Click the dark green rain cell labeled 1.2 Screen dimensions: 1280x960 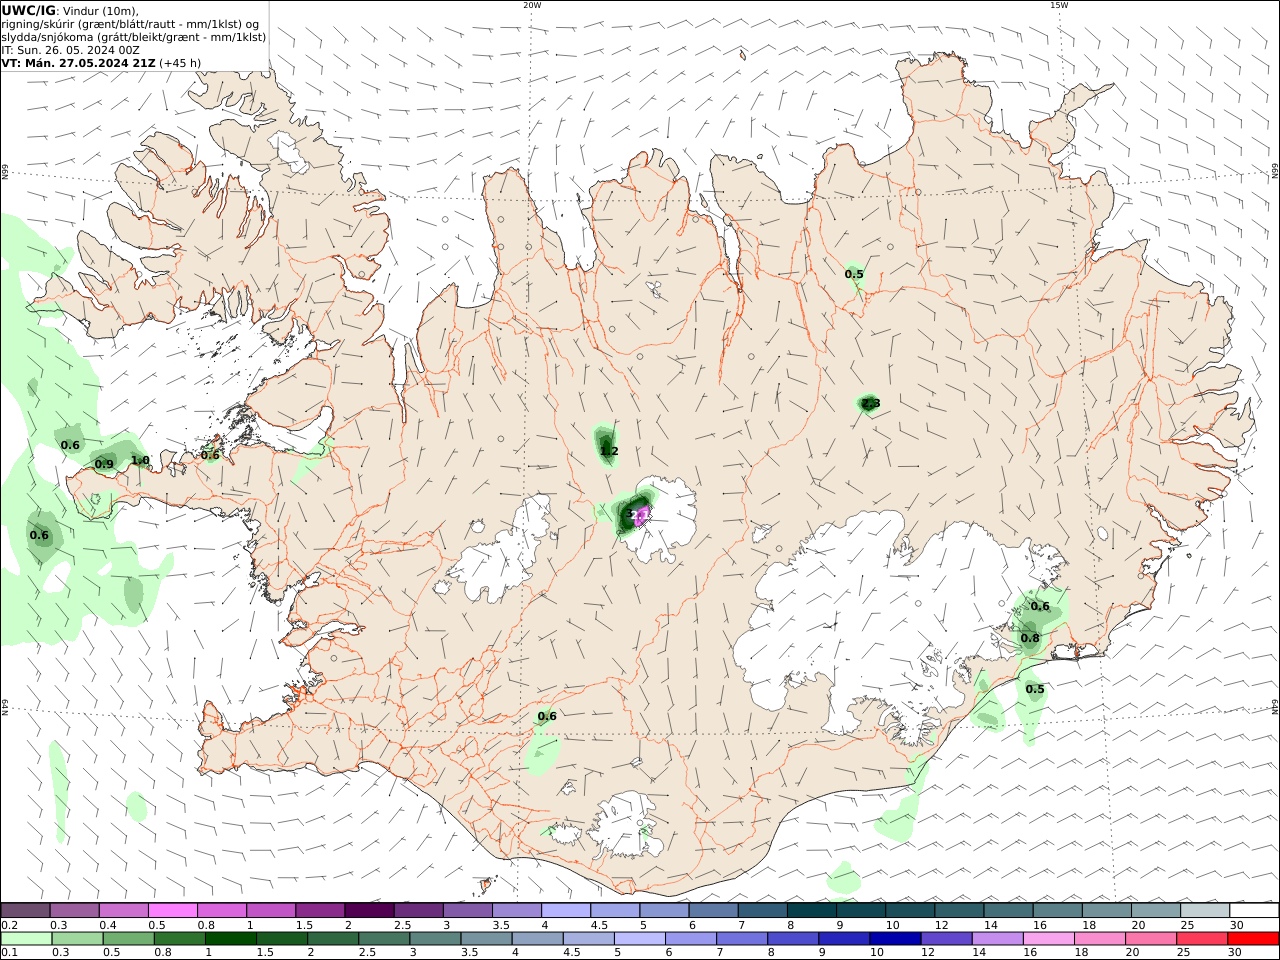[x=606, y=443]
